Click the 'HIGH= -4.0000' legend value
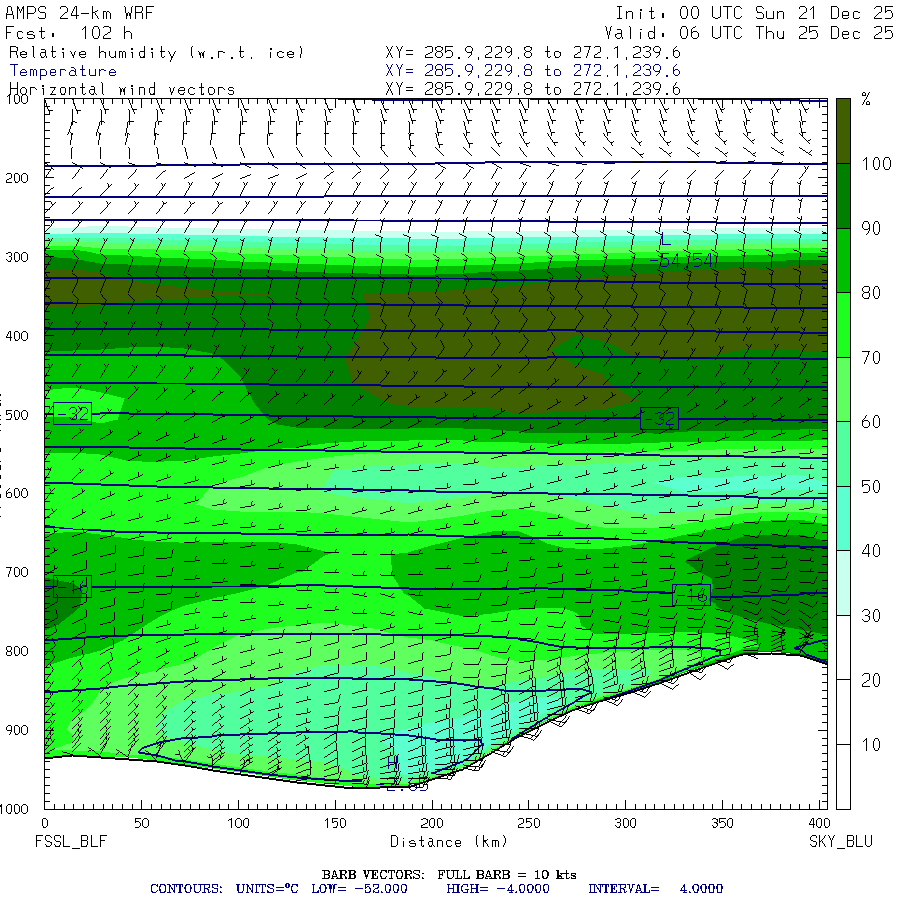 click(x=498, y=889)
